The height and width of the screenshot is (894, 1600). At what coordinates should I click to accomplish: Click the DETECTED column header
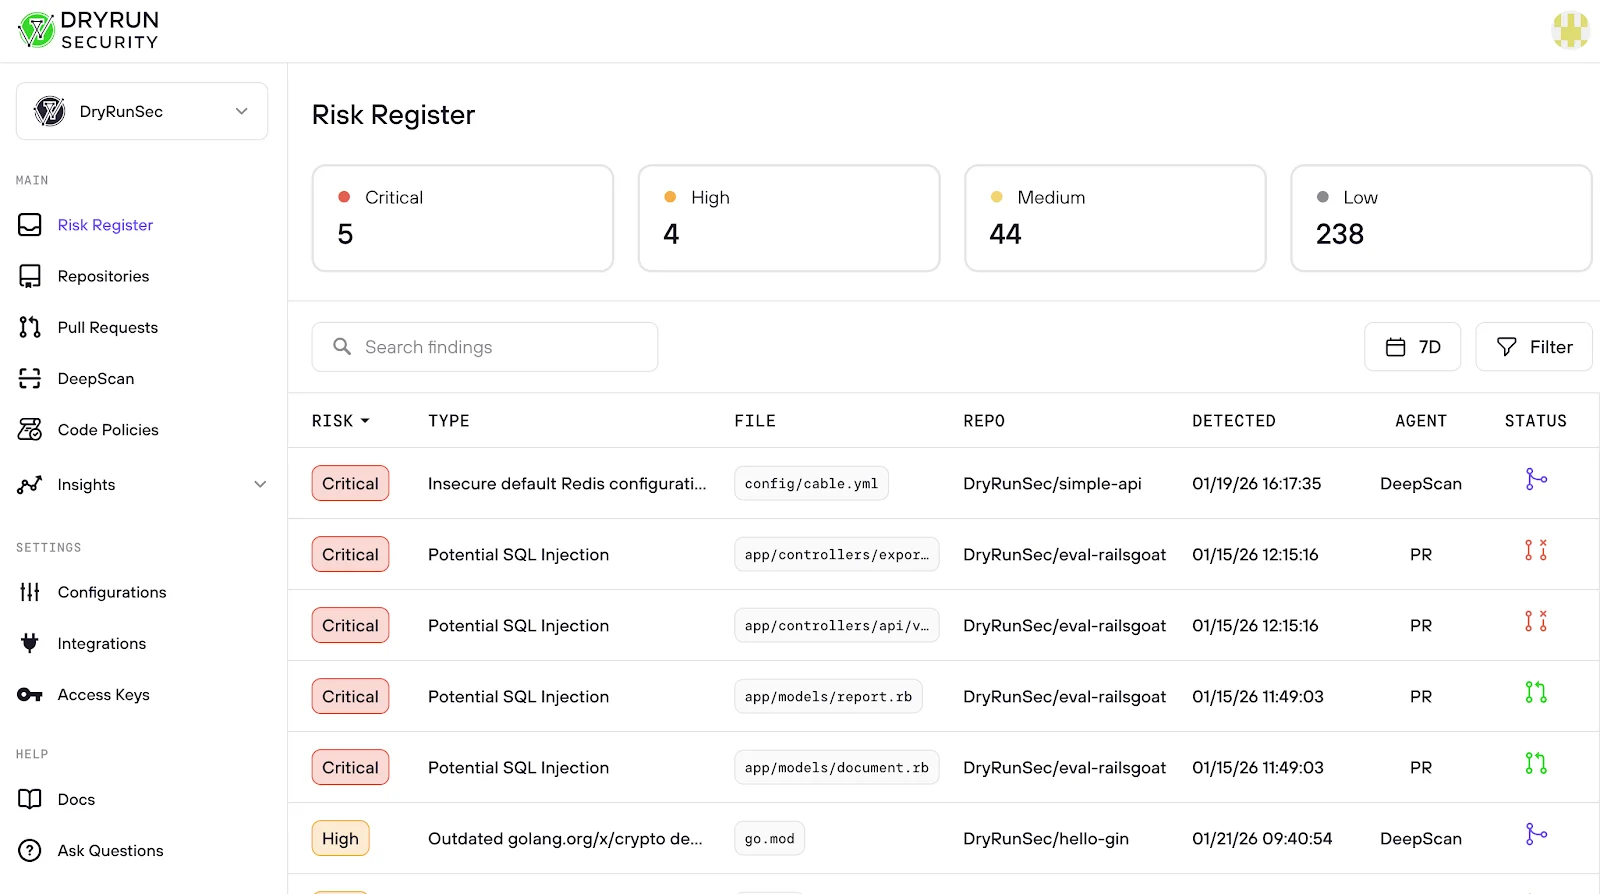click(1234, 421)
